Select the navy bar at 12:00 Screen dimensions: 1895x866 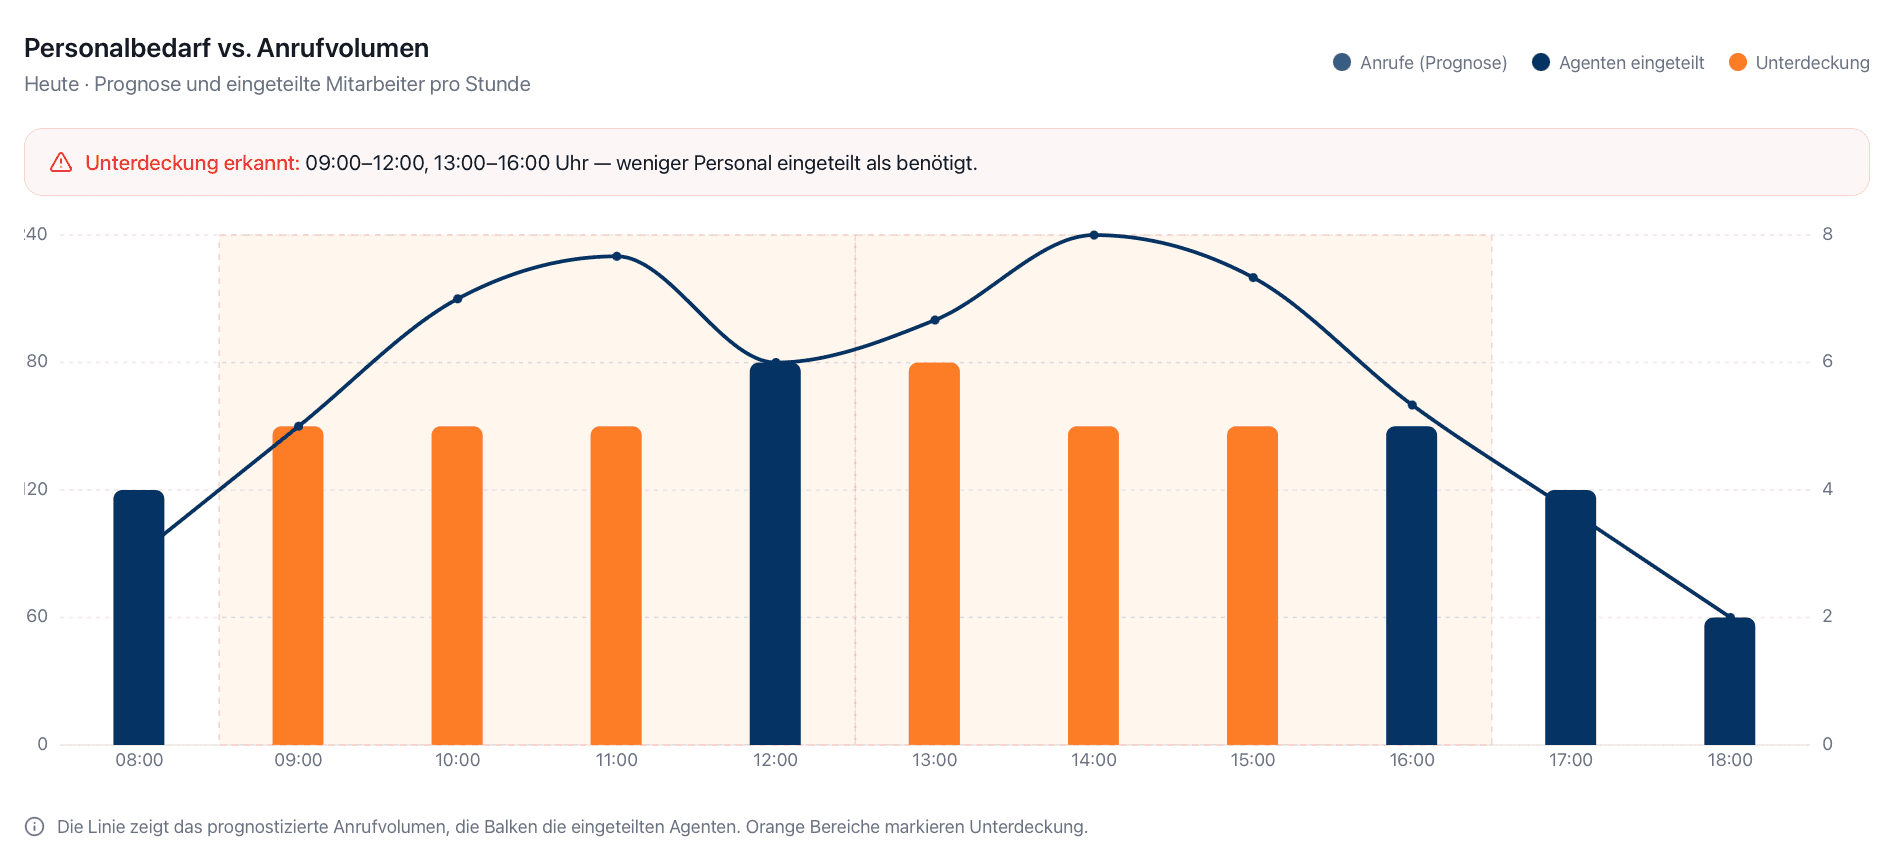[x=775, y=553]
